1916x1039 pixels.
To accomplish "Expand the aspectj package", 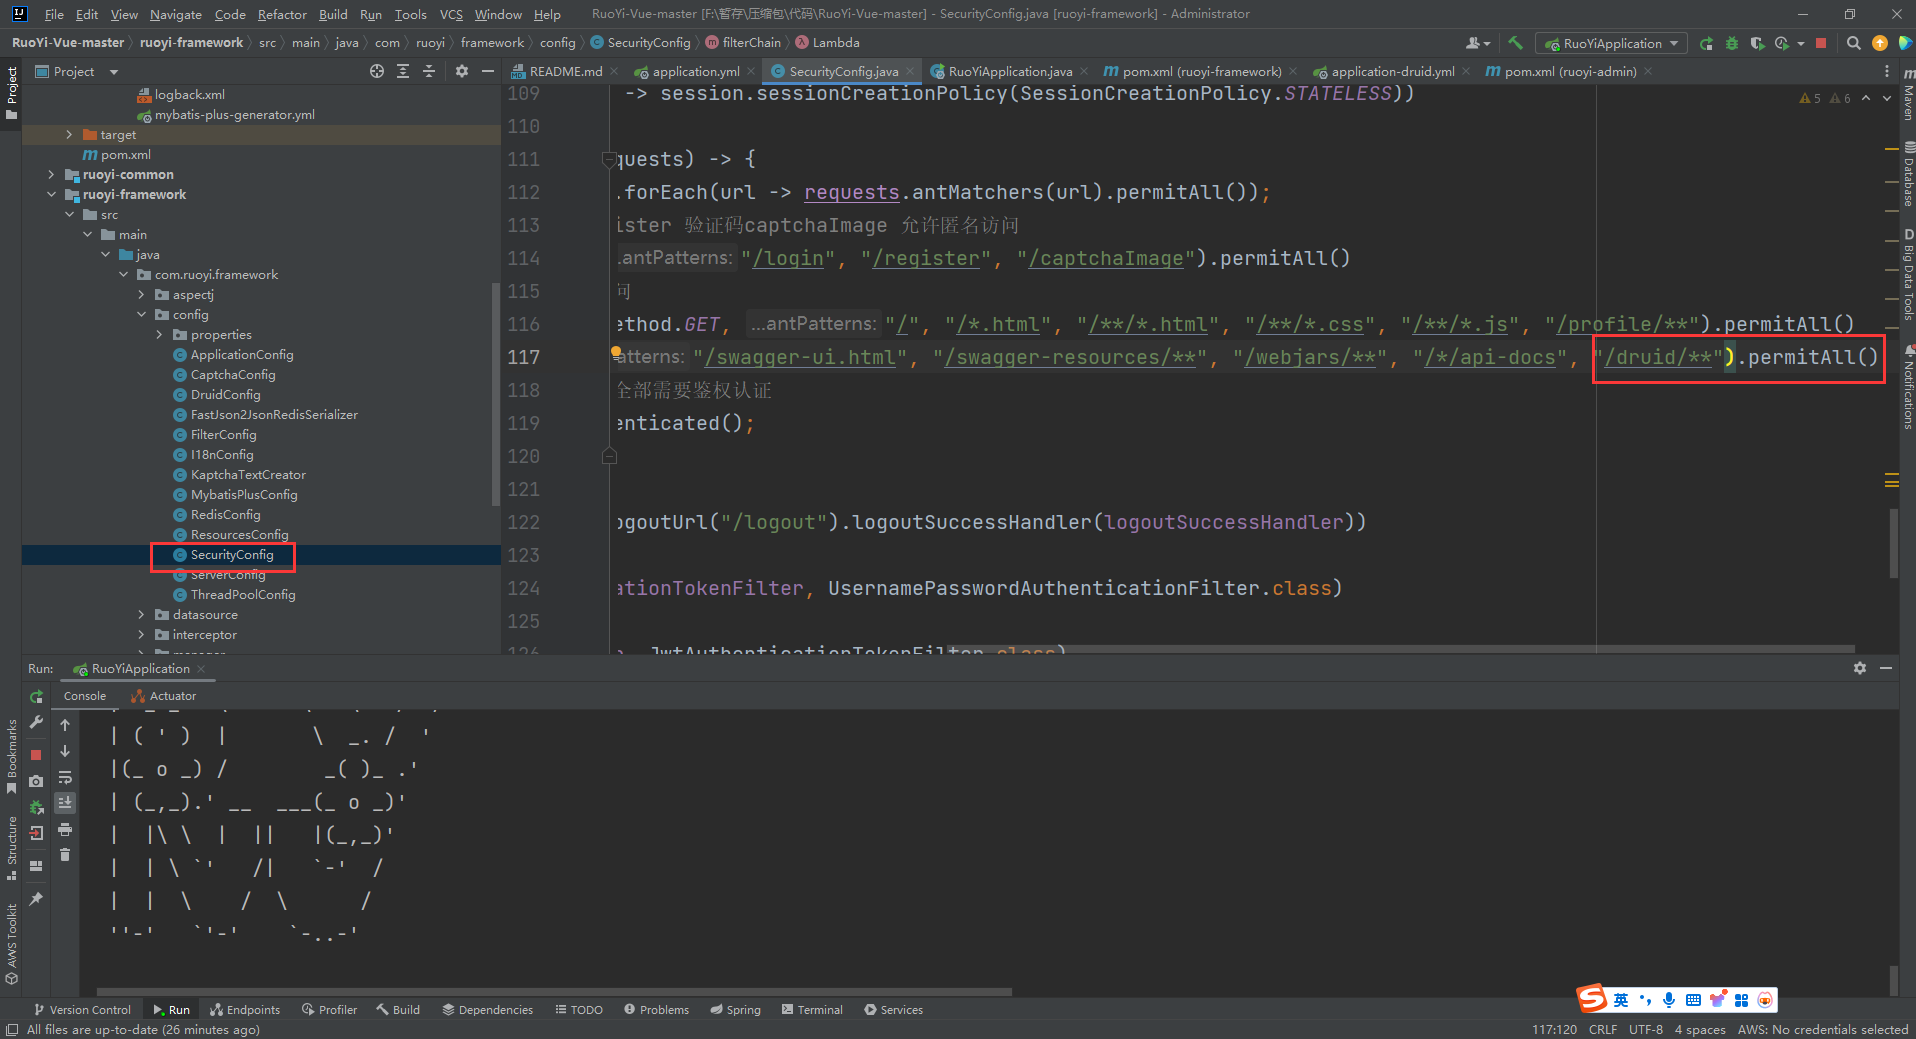I will pyautogui.click(x=141, y=295).
